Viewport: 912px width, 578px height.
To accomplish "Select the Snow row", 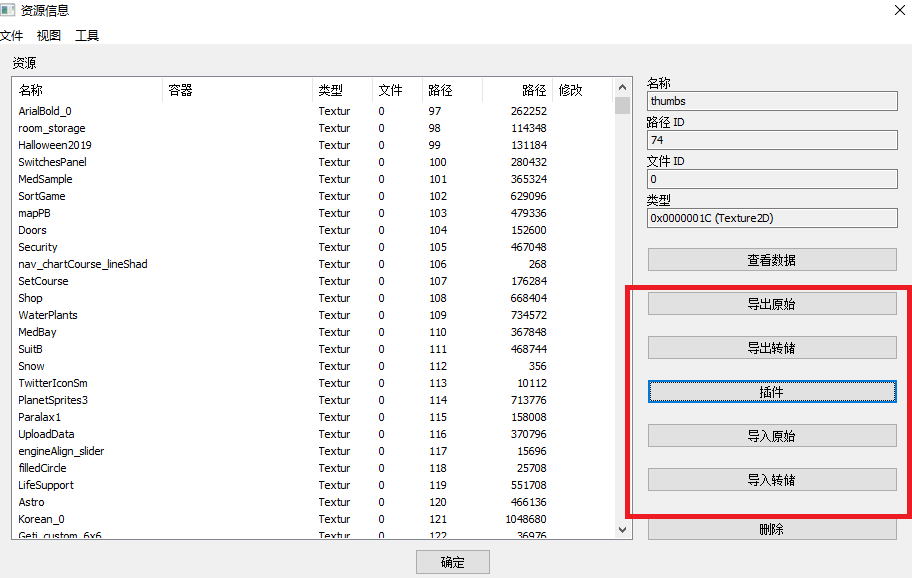I will coord(313,366).
